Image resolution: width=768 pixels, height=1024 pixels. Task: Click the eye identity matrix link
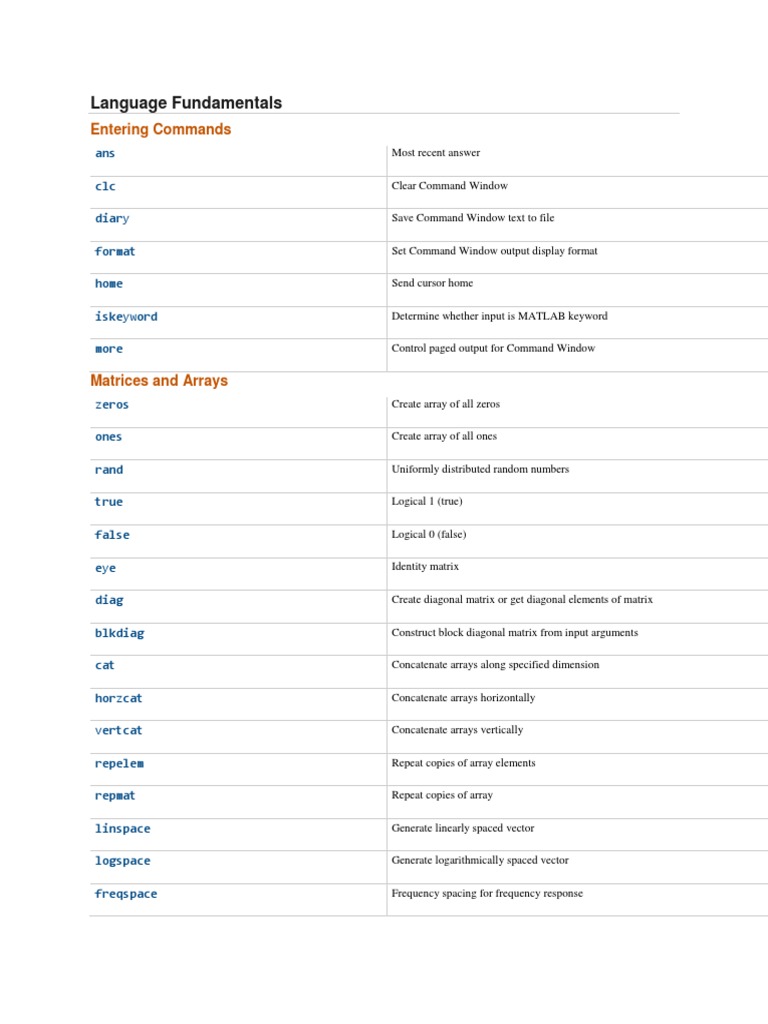(105, 568)
